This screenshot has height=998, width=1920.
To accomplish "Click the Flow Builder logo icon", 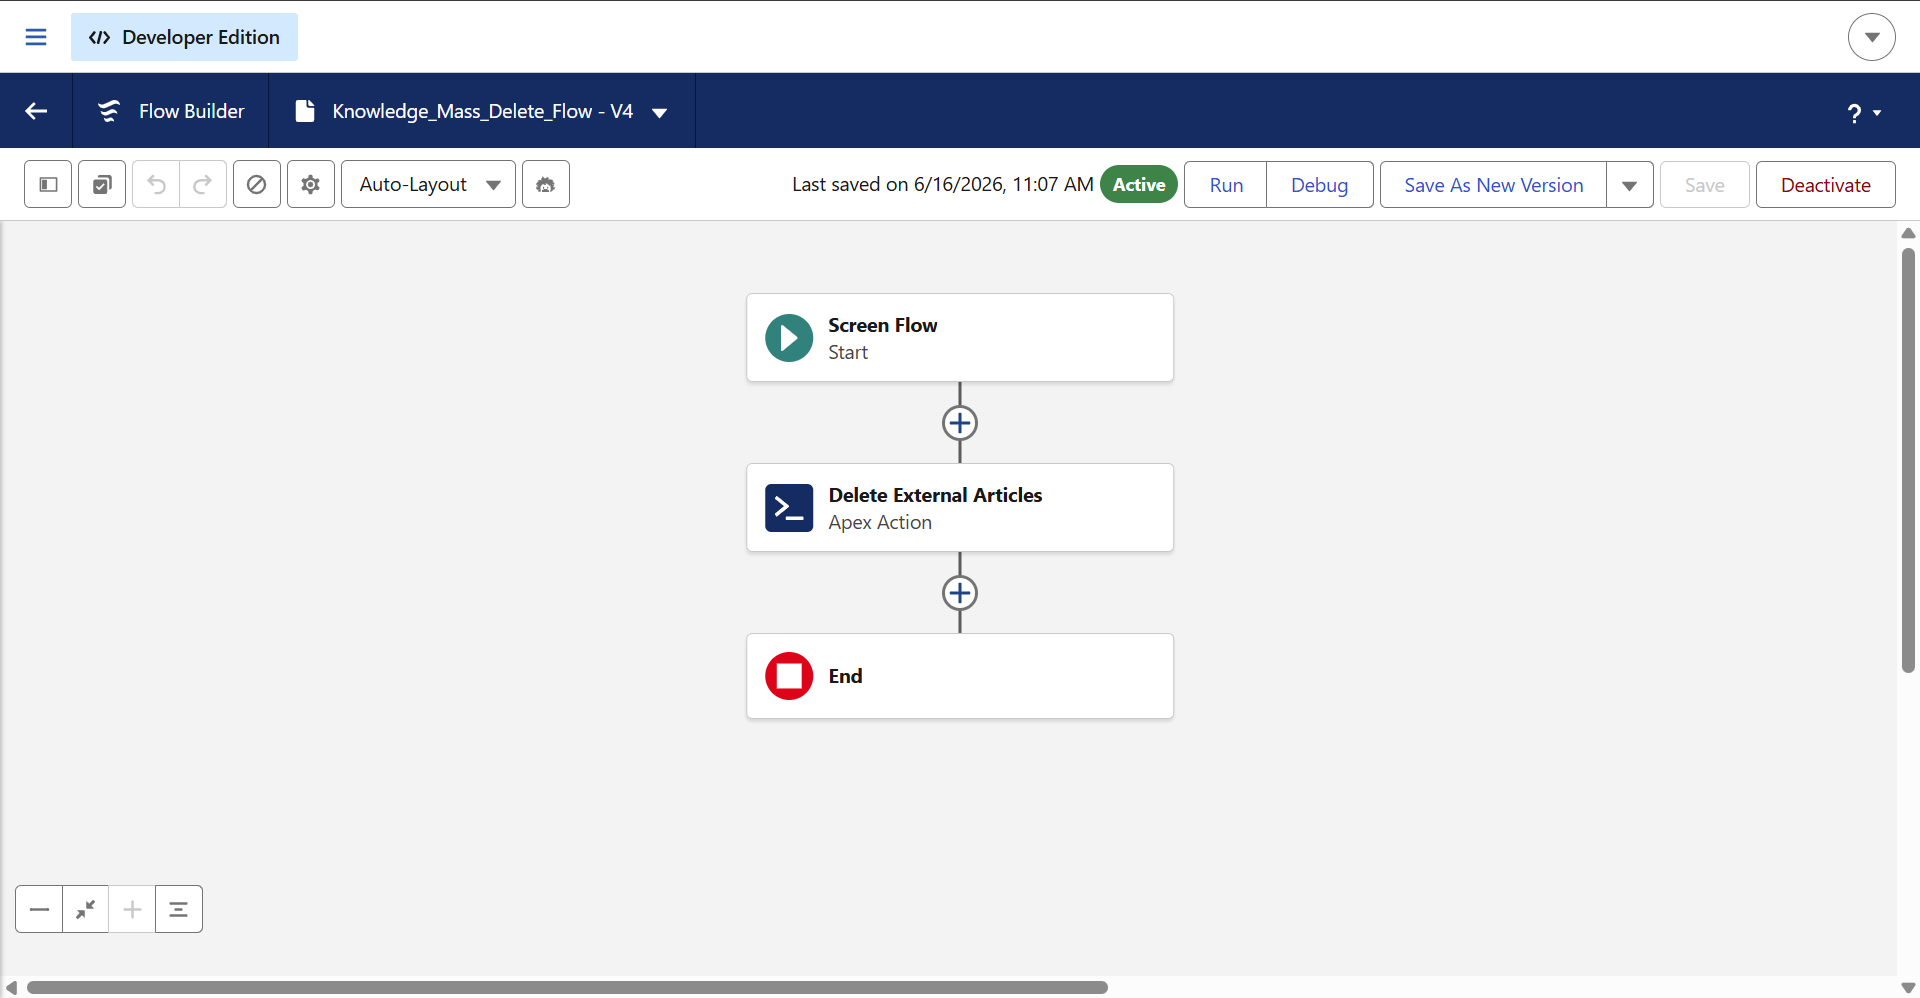I will tap(109, 111).
